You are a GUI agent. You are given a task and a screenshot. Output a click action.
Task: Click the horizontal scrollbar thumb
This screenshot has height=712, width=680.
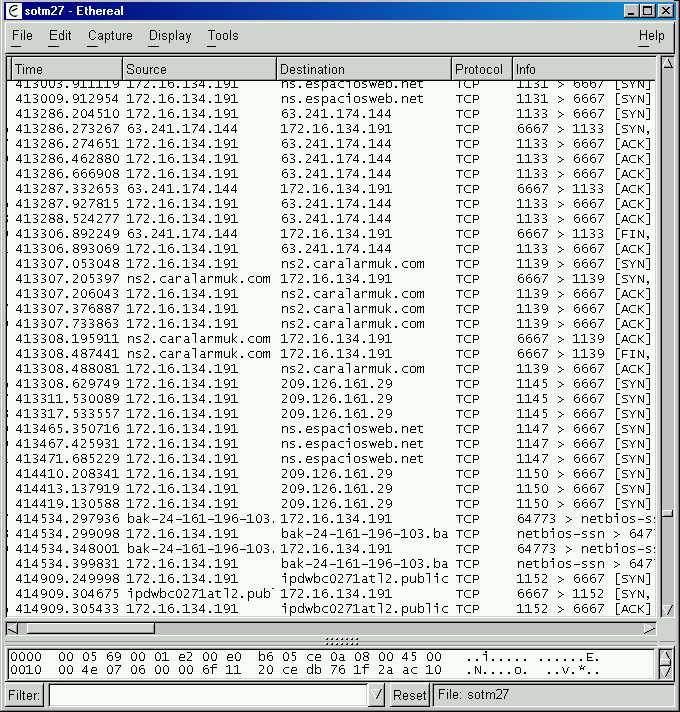click(90, 629)
